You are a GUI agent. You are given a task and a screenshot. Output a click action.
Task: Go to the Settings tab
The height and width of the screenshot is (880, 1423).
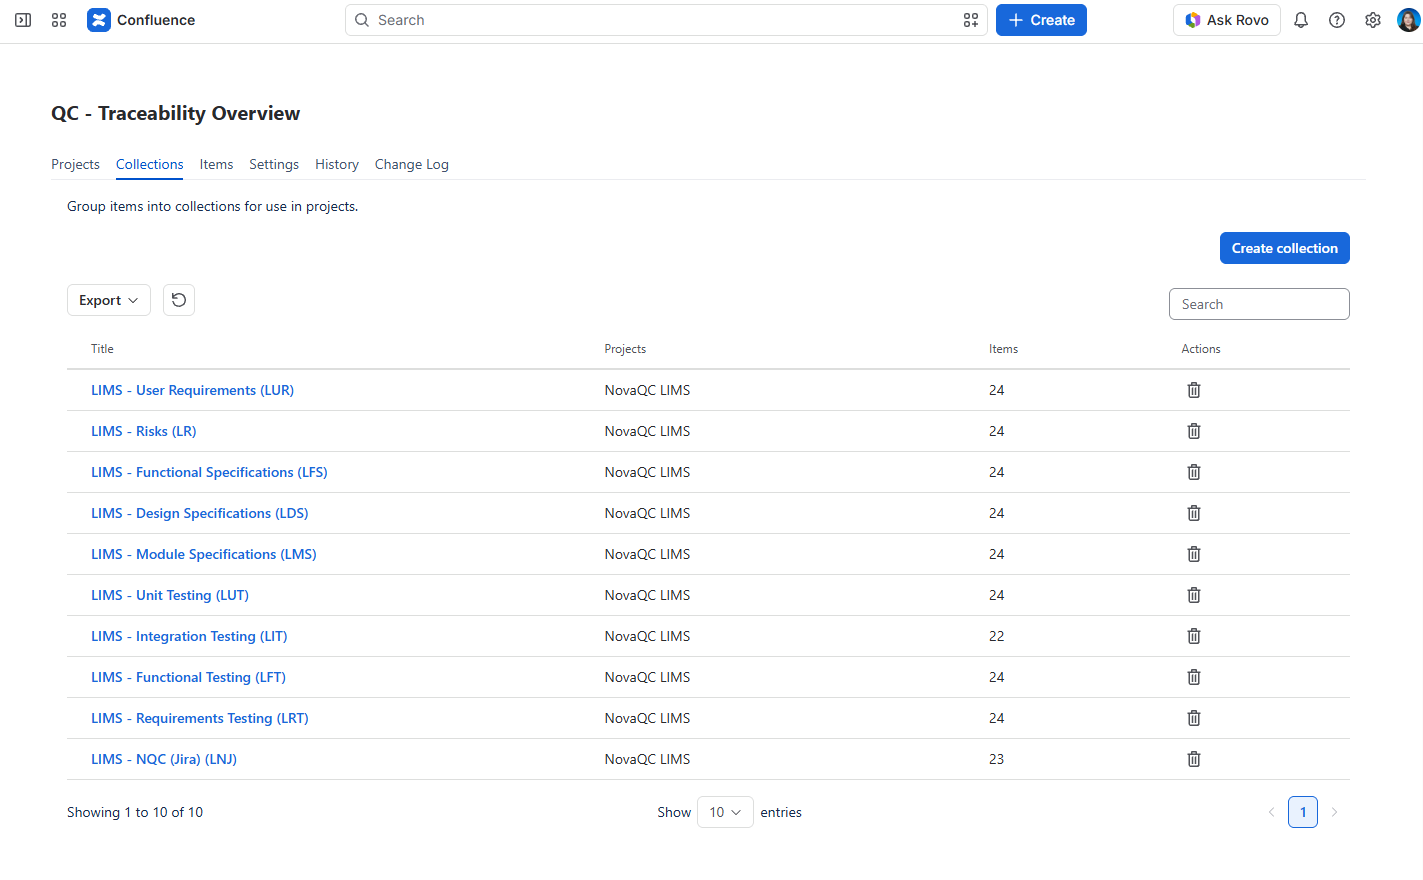coord(274,164)
